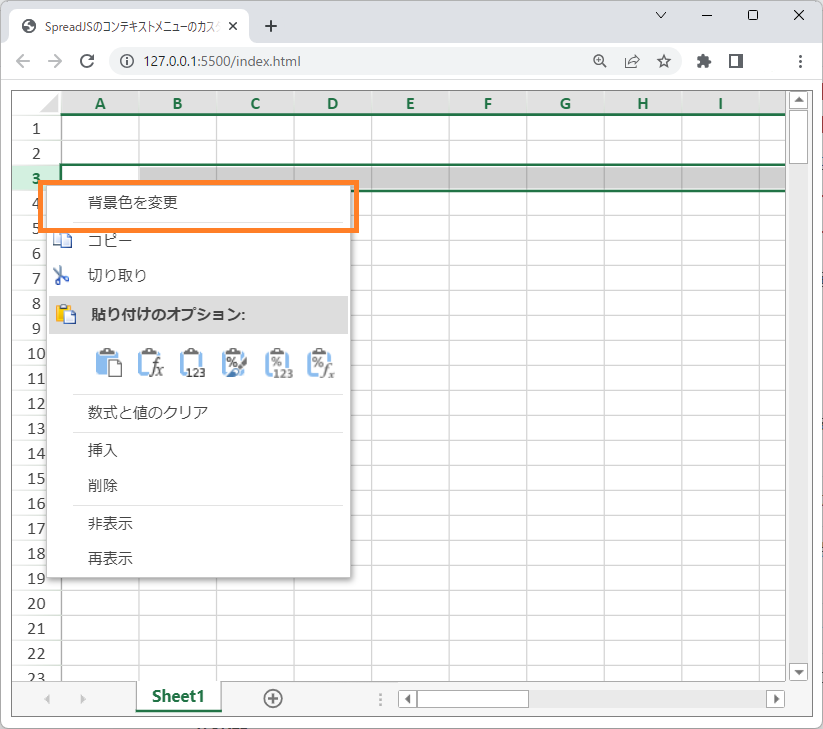Click Paste All clipboard icon
The width and height of the screenshot is (823, 729).
tap(109, 363)
